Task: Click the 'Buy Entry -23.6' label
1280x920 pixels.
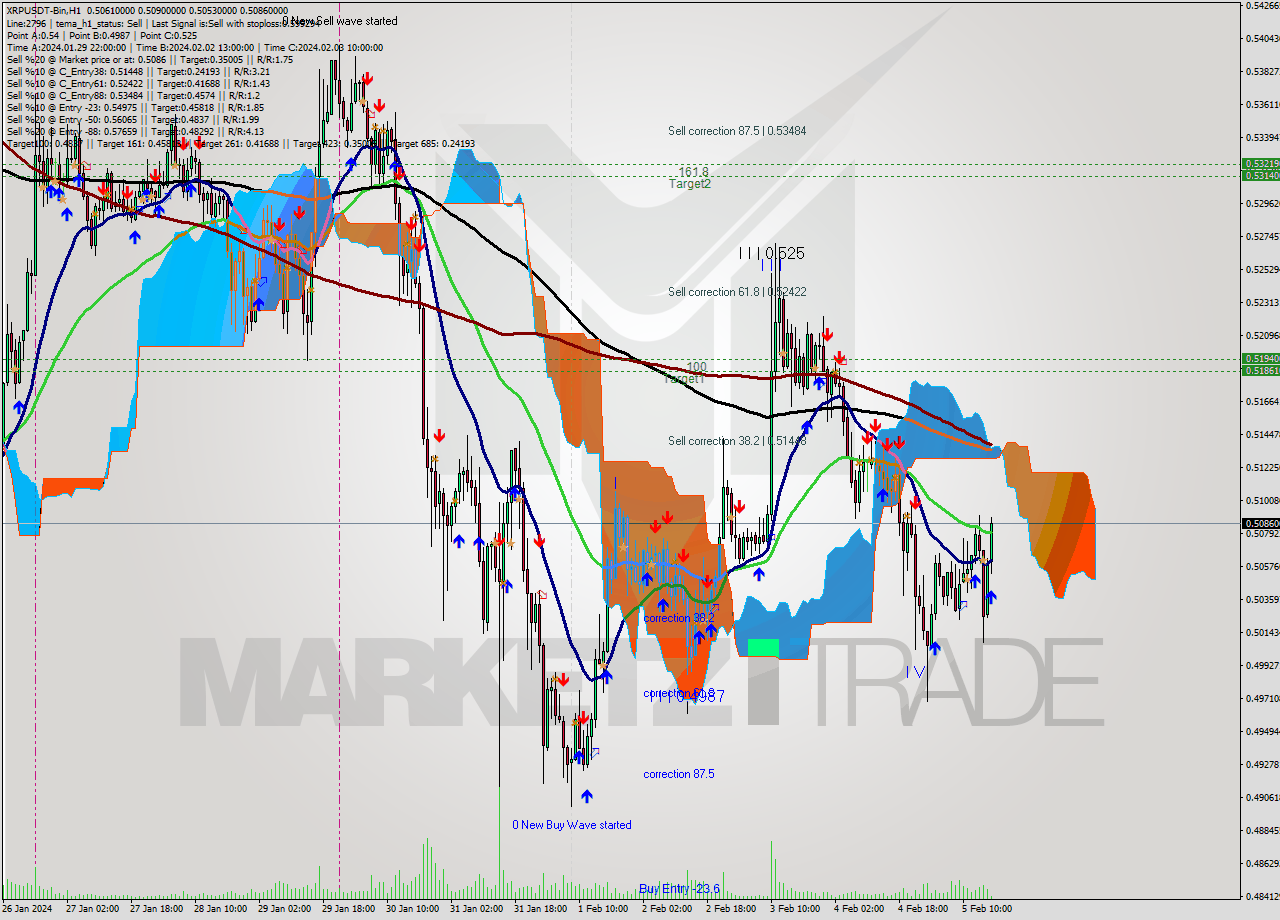Action: pos(680,889)
